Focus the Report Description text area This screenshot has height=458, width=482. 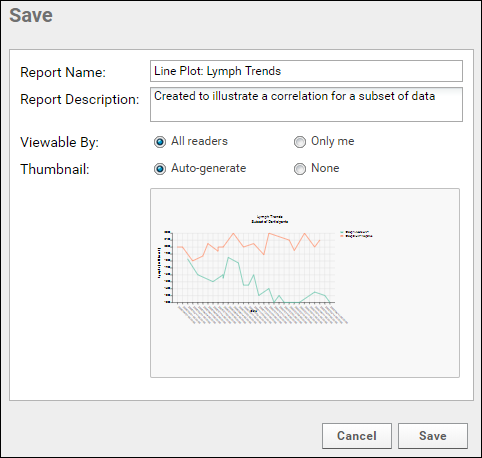coord(306,104)
